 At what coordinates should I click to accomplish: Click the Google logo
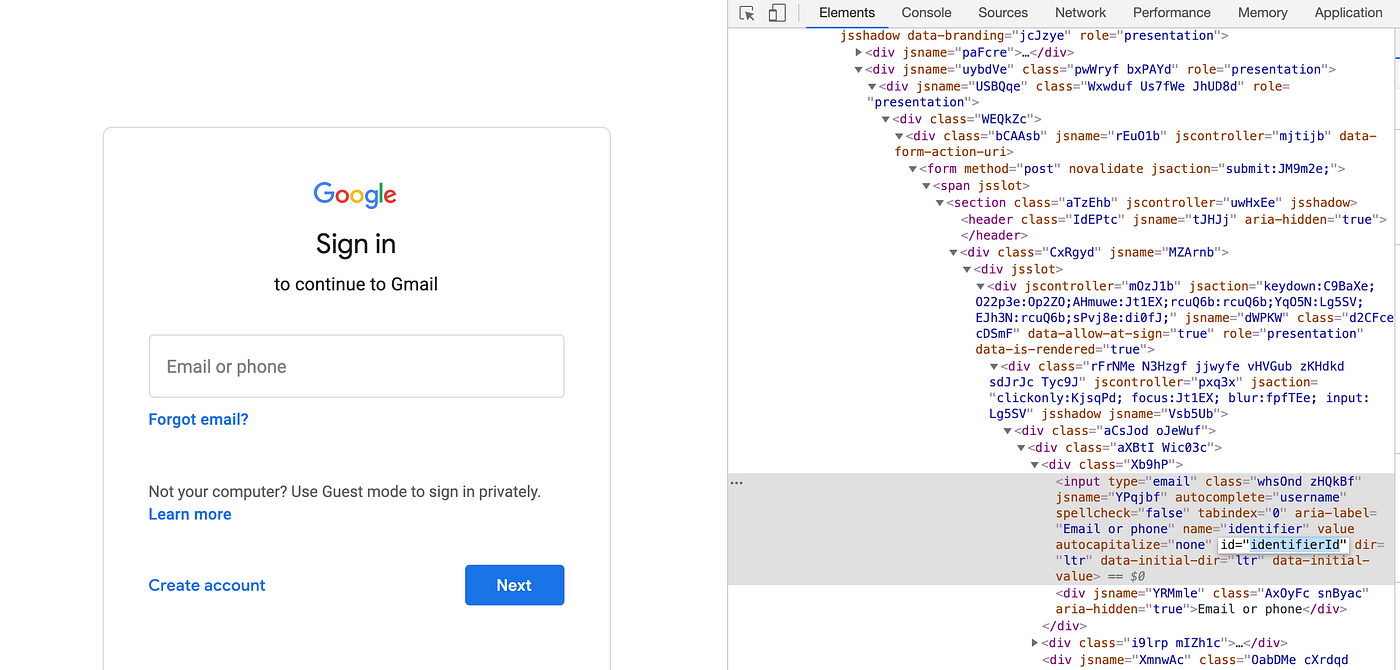click(x=355, y=194)
